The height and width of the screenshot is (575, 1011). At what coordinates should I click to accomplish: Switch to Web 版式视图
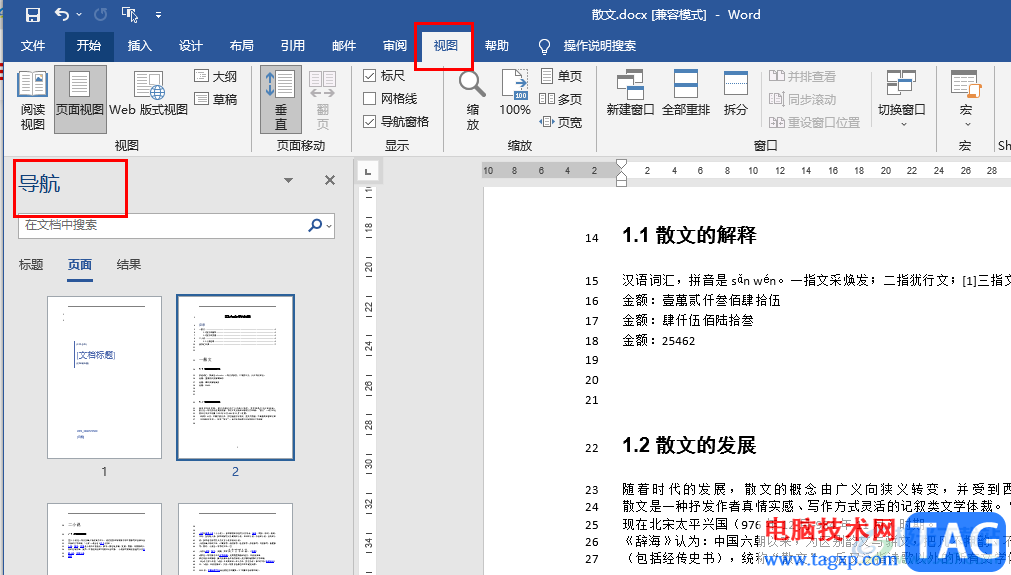click(148, 95)
